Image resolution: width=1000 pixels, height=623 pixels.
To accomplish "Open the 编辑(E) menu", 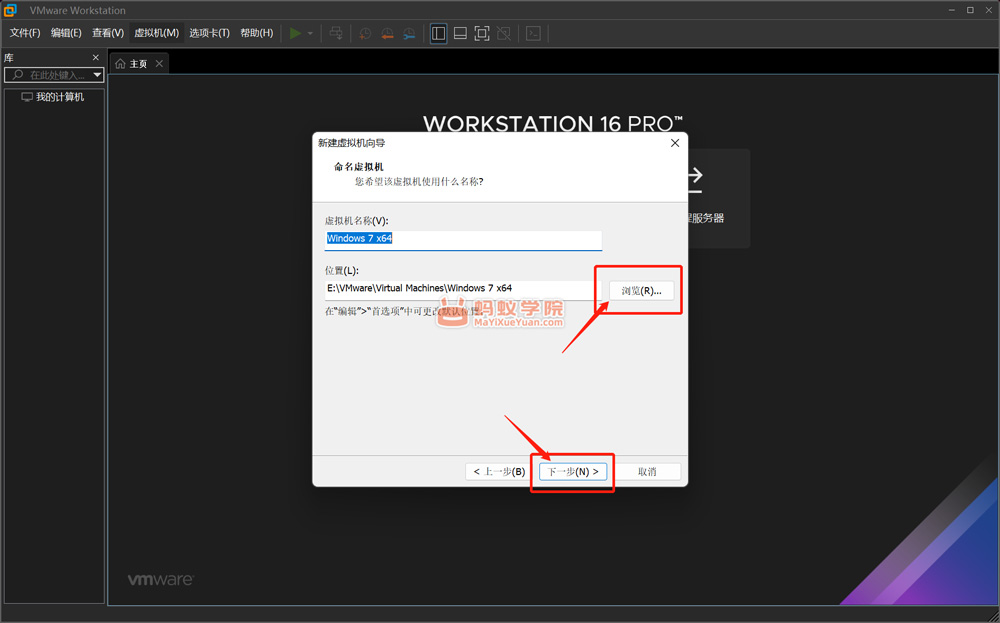I will pos(66,33).
